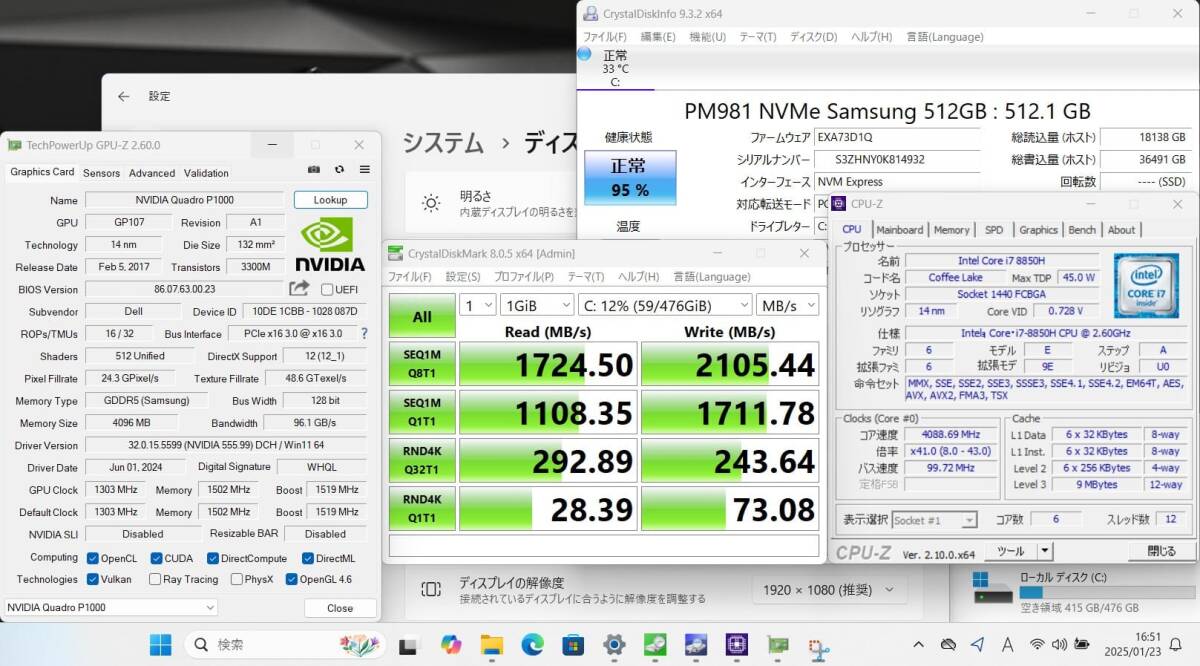Toggle the OpenCL checkbox
Viewport: 1200px width, 666px height.
coord(93,558)
